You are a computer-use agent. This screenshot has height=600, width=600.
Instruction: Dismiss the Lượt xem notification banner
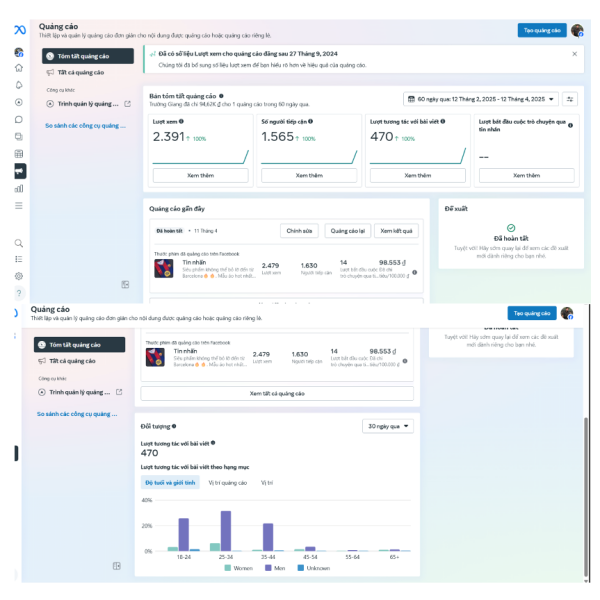(574, 54)
